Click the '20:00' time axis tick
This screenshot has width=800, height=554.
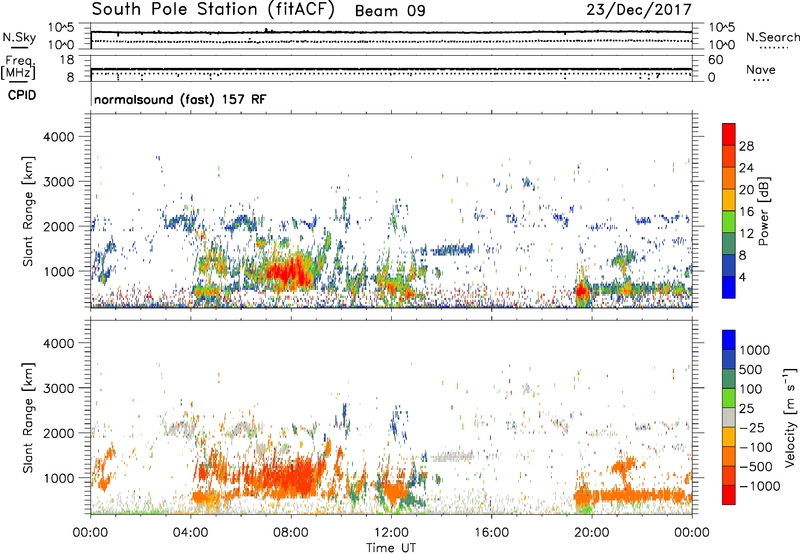(592, 533)
